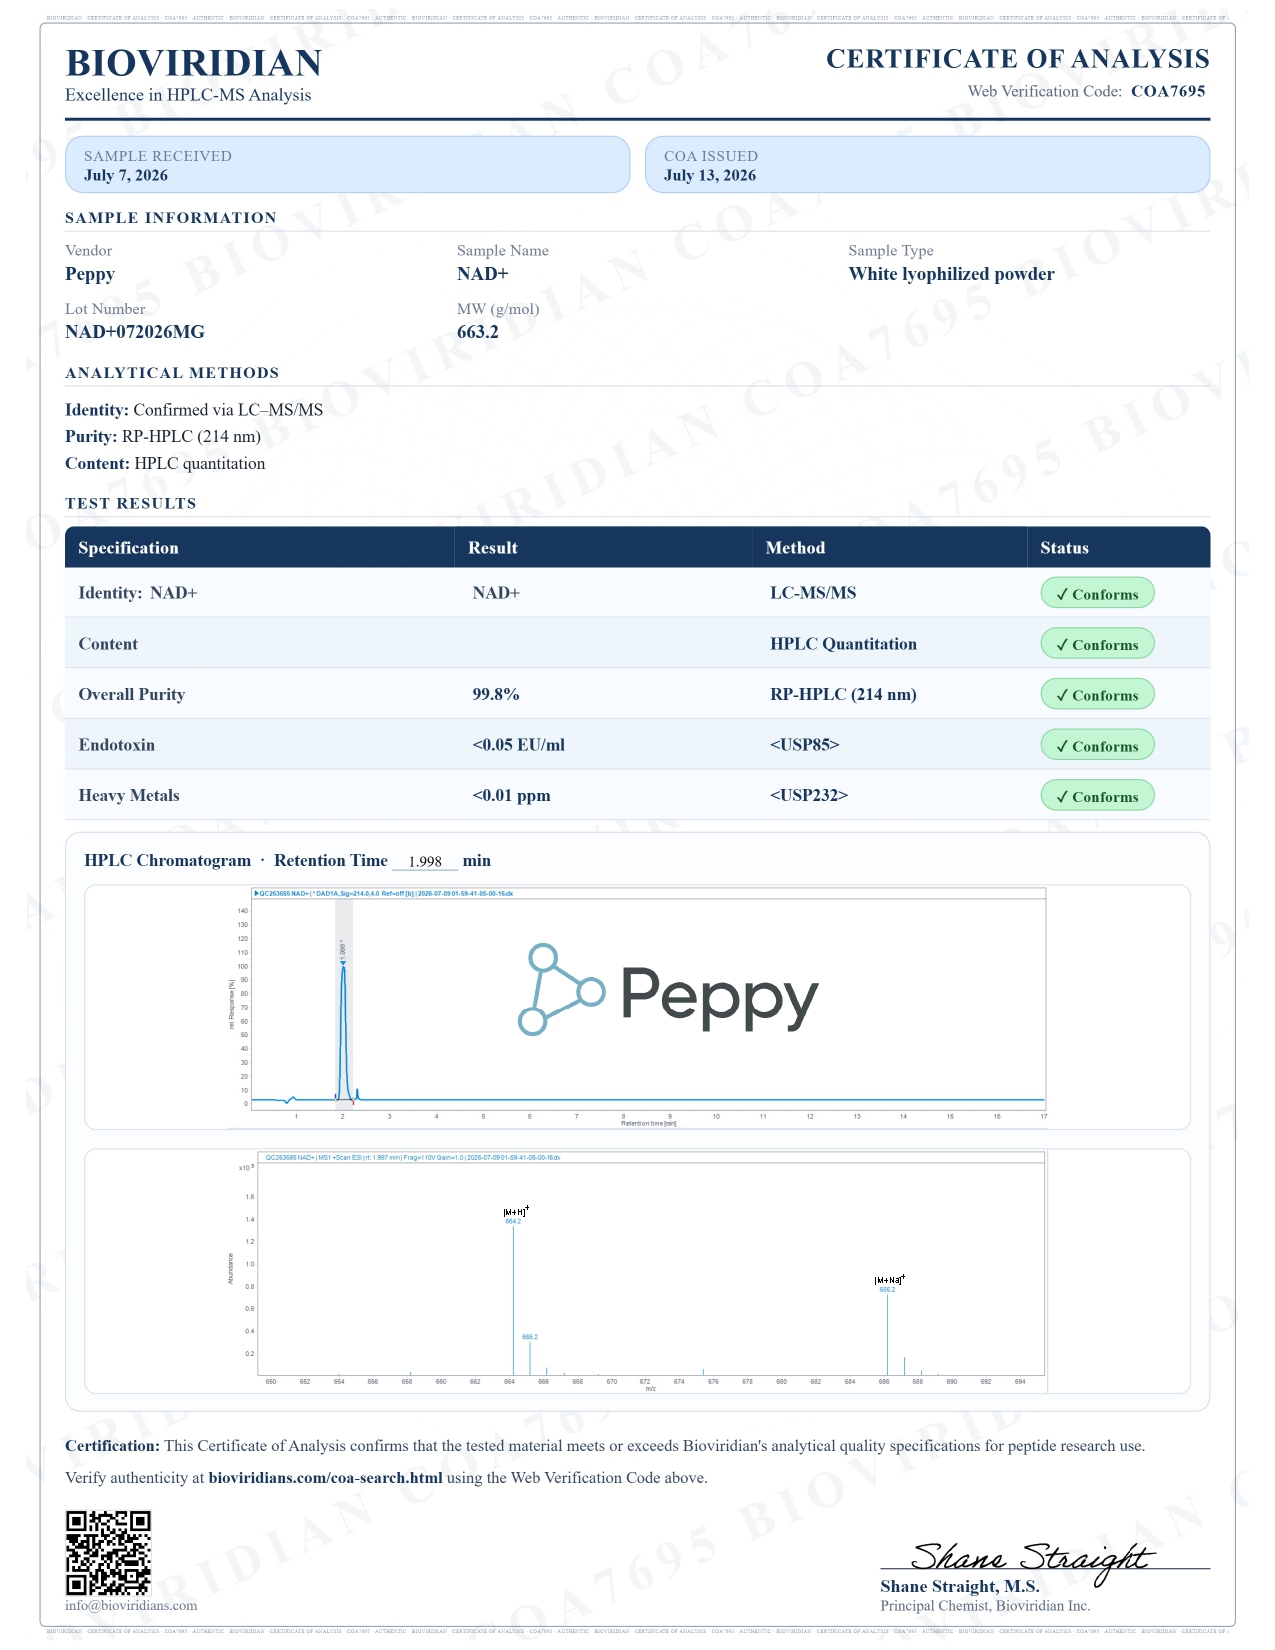Click the [M+H]+ peak label at 664.2

(514, 1215)
